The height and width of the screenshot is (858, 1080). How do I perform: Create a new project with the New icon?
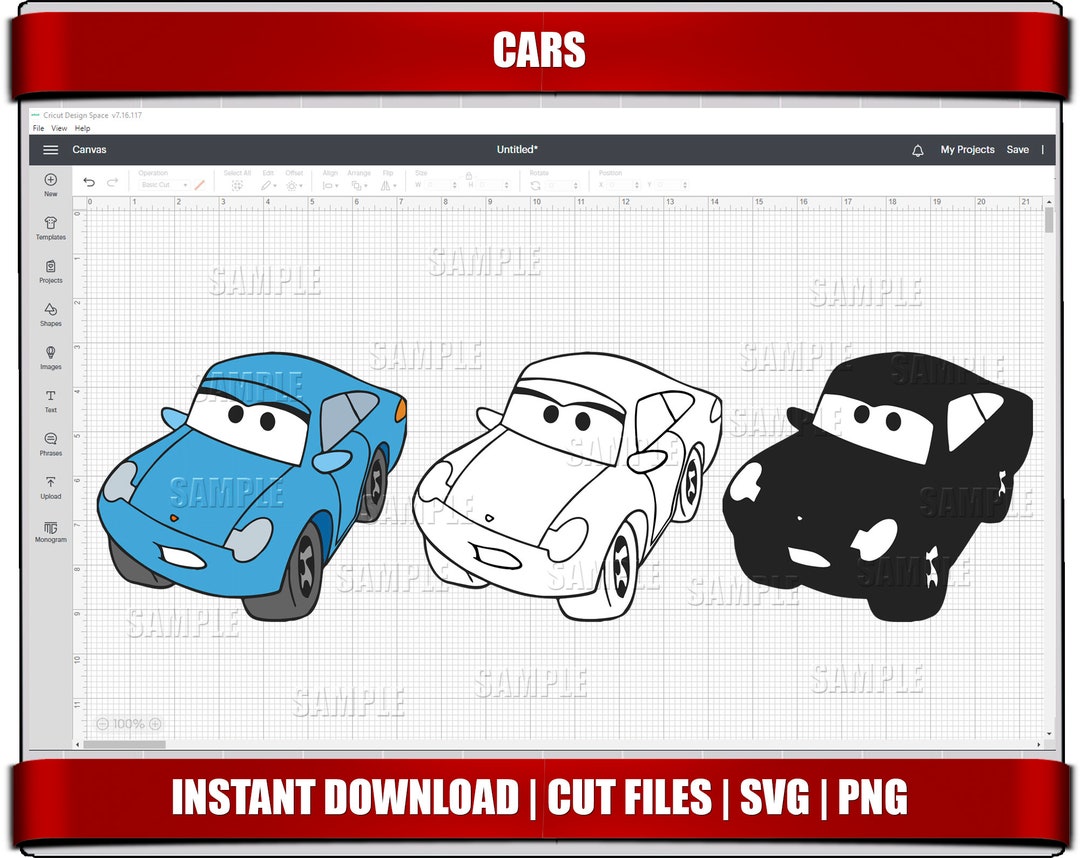click(x=50, y=180)
